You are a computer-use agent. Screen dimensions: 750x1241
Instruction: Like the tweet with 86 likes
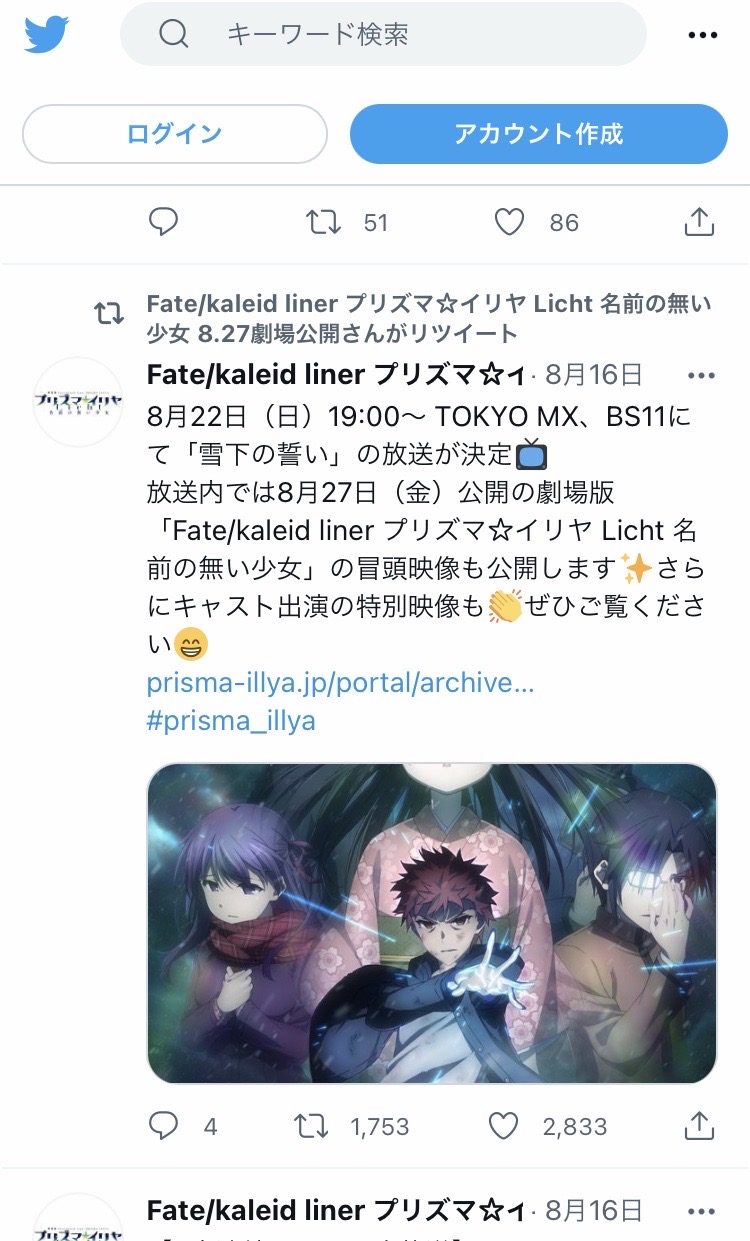point(509,222)
